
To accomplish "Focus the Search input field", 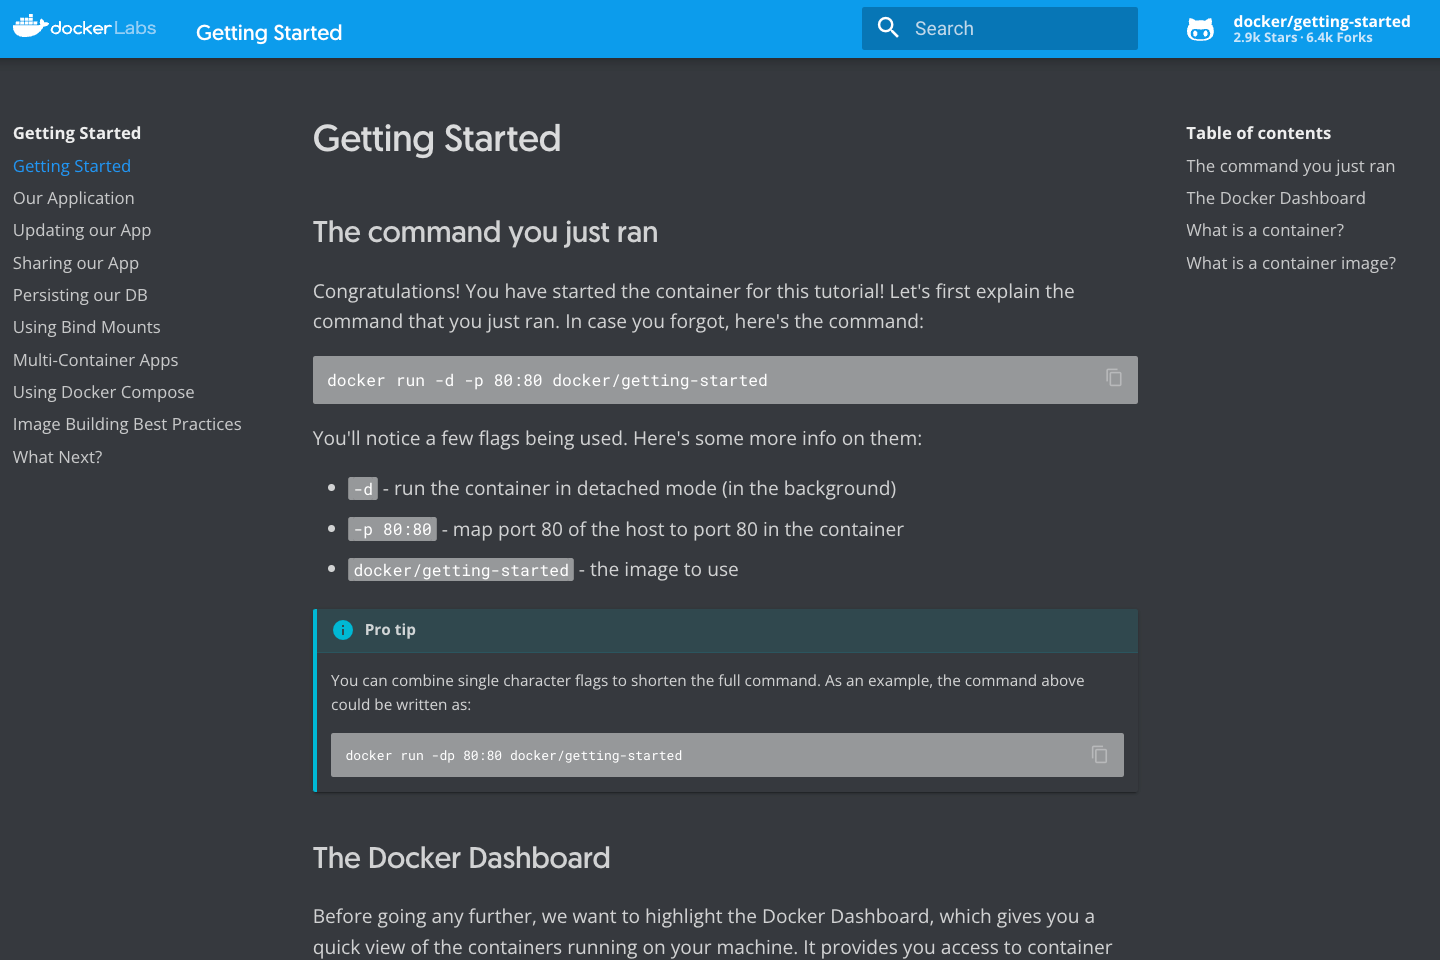I will 1000,28.
